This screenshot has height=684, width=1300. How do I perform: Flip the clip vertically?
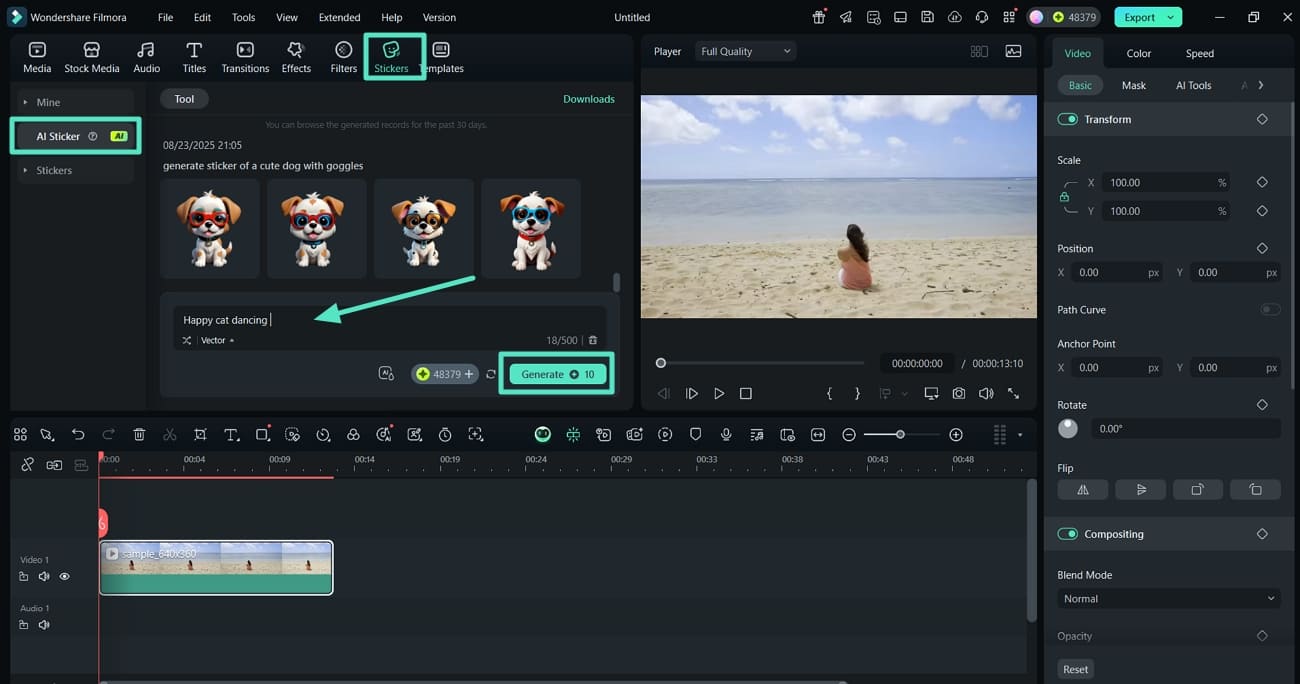pos(1141,489)
